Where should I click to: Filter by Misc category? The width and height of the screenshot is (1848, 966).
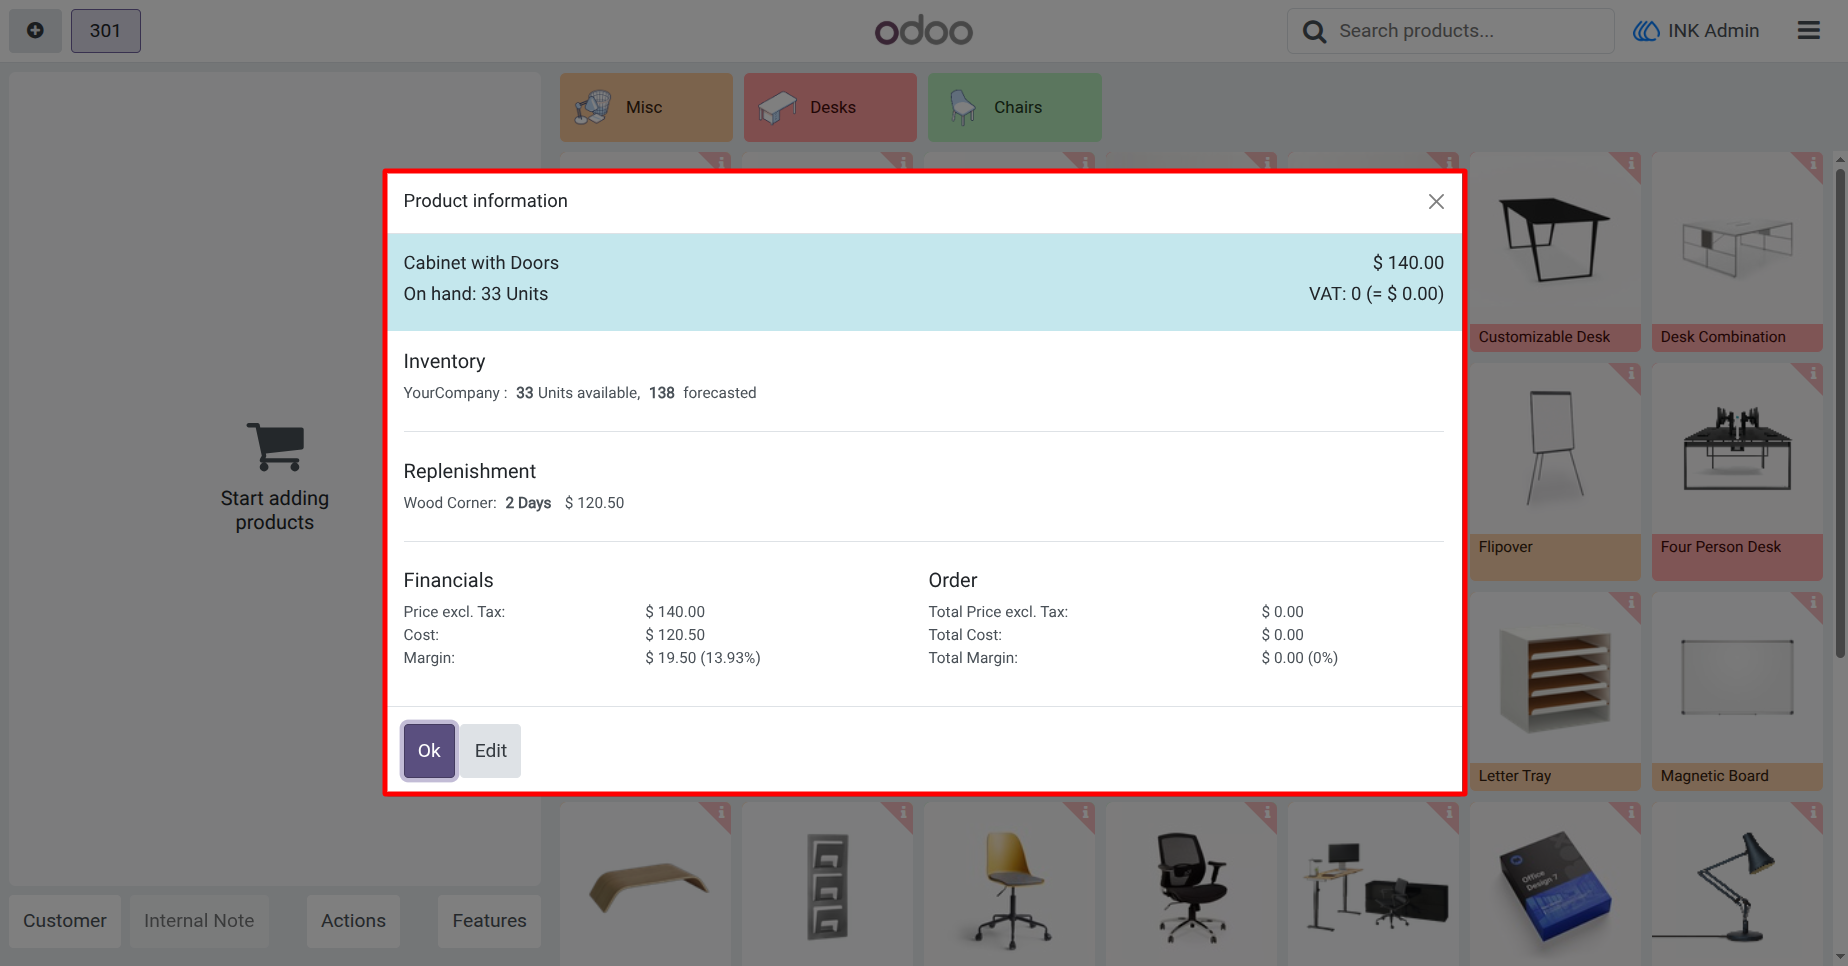[x=646, y=107]
